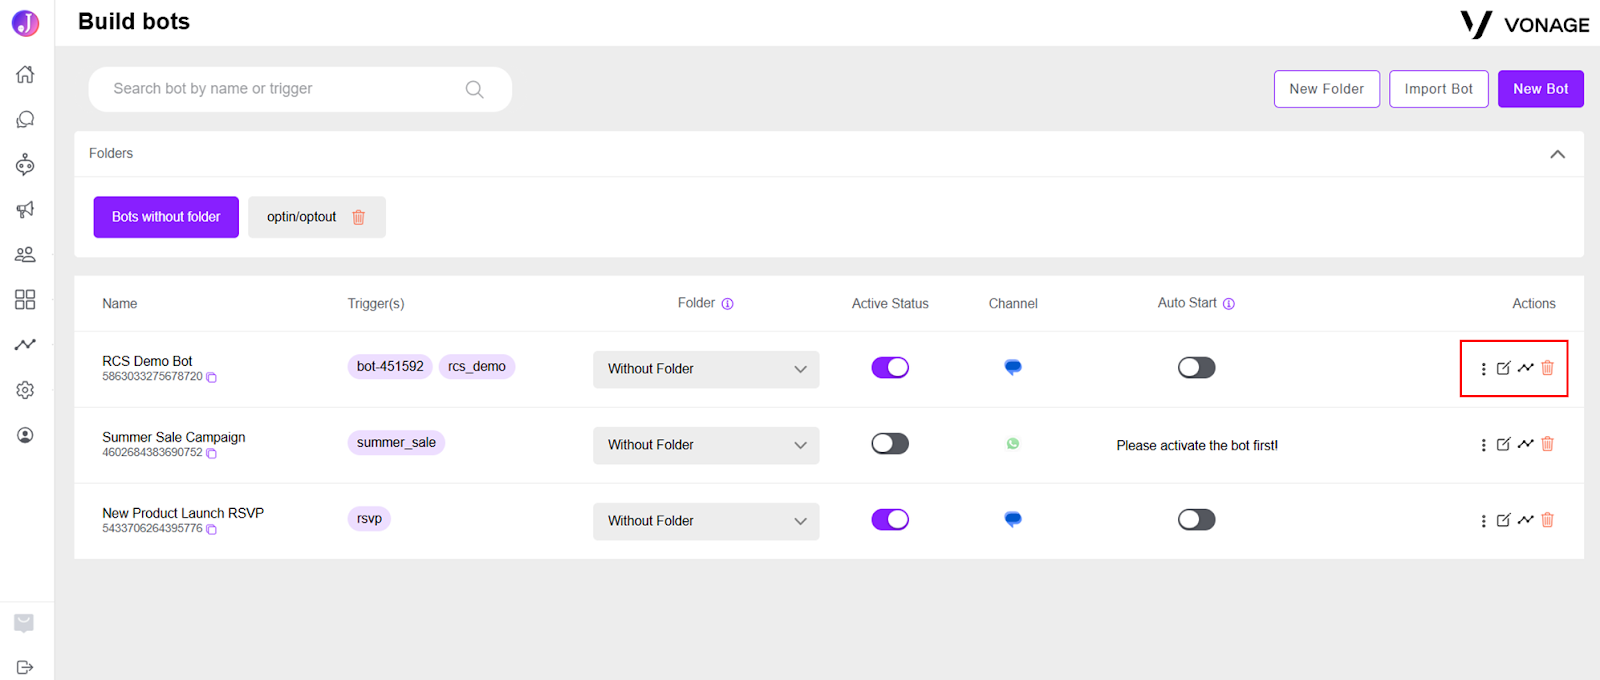Collapse the Folders section chevron
The image size is (1600, 680).
(x=1557, y=154)
